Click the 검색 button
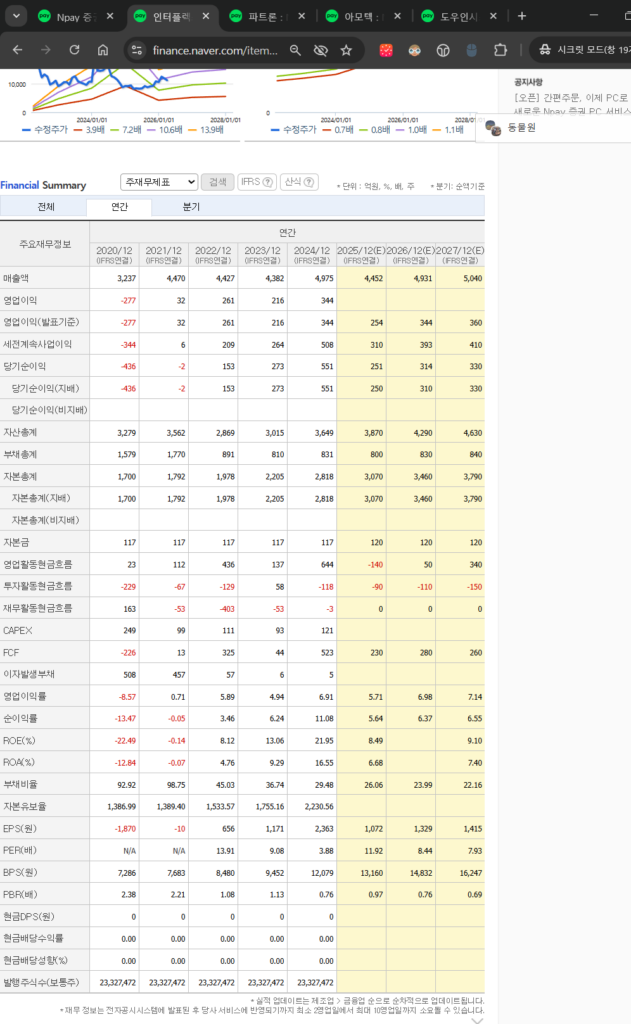The image size is (631, 1024). click(217, 182)
